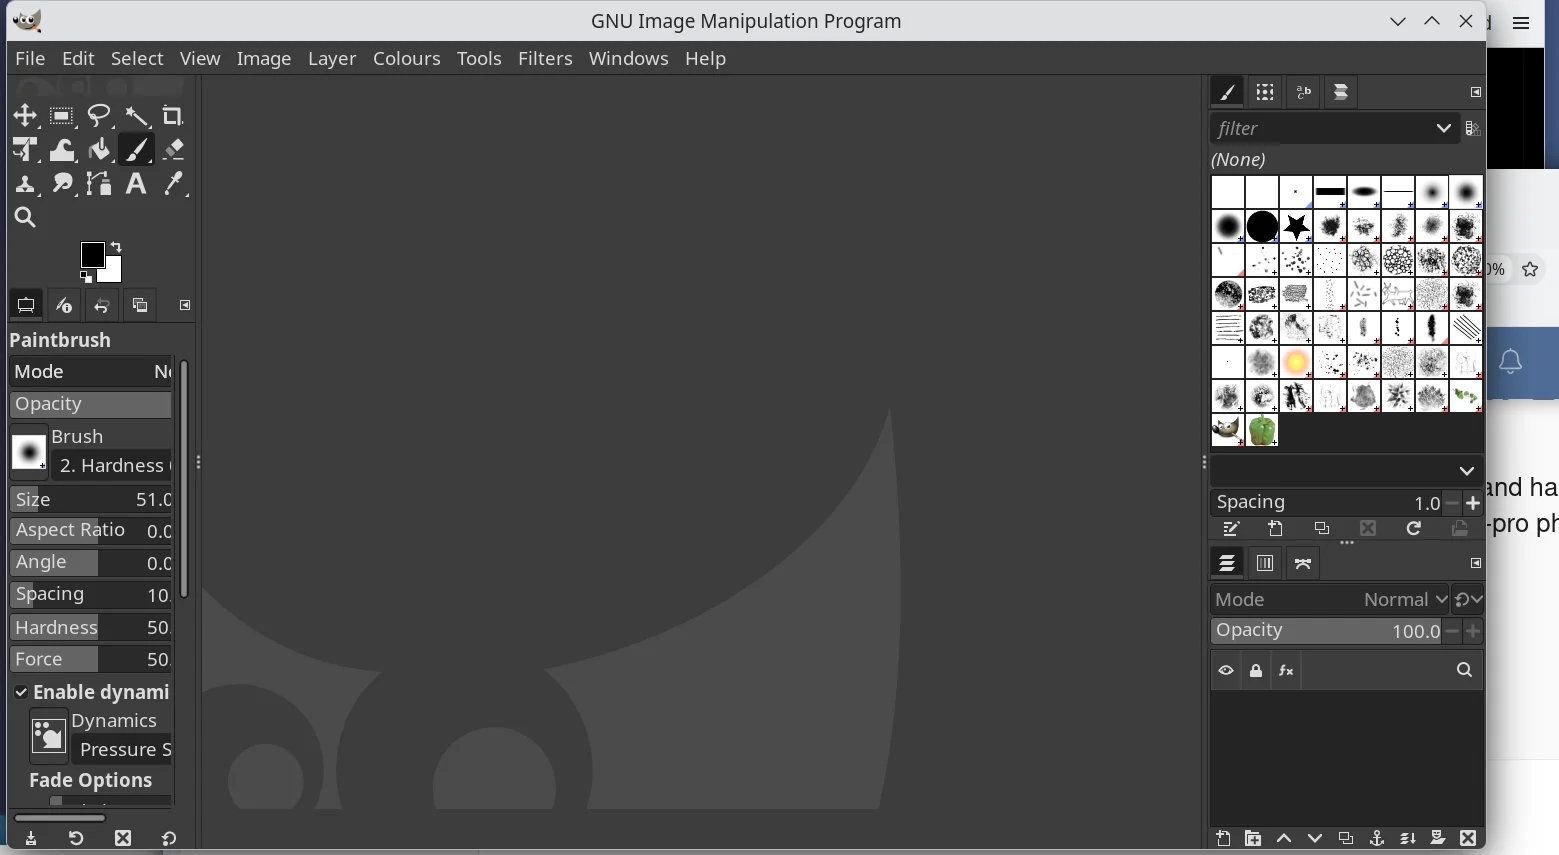
Task: Toggle brush view next to filter box
Action: pos(1472,129)
